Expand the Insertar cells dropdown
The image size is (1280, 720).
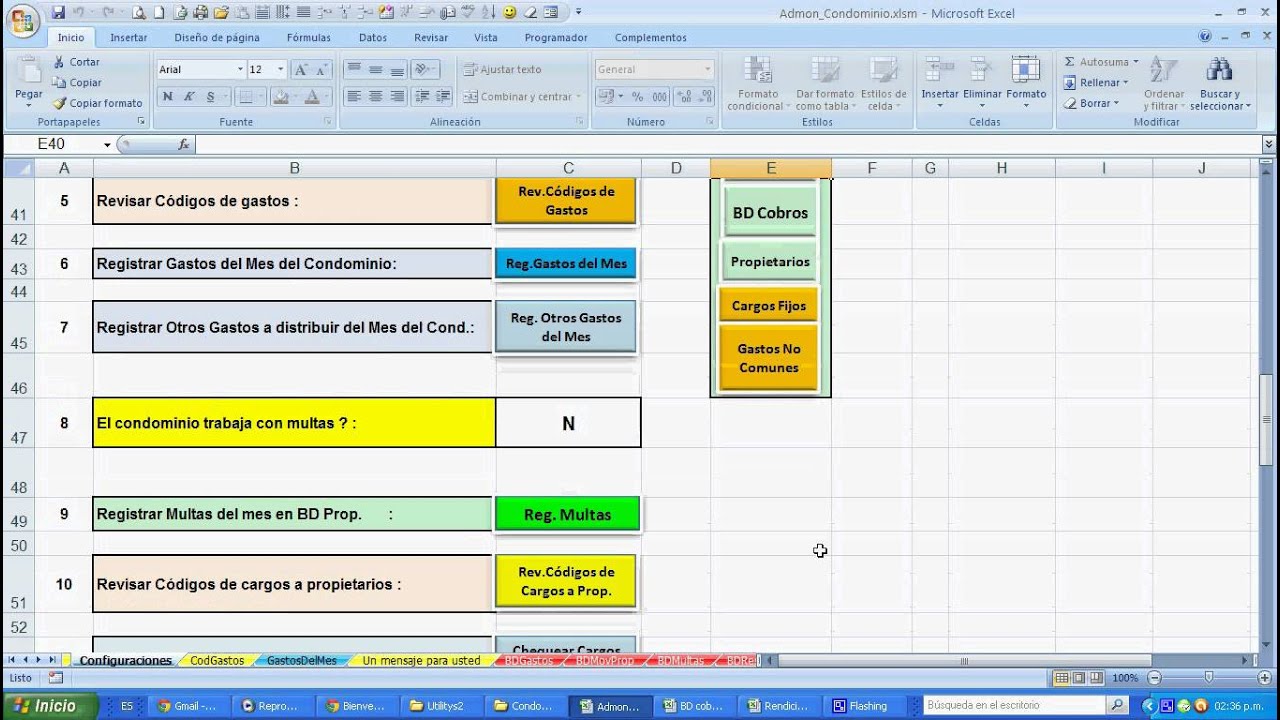(x=940, y=105)
